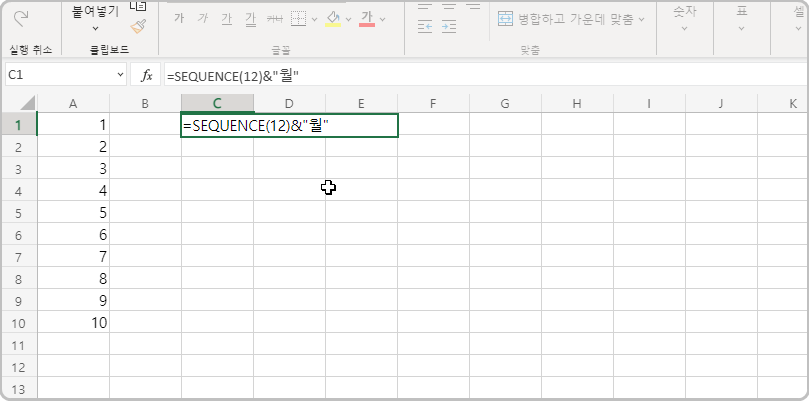809x409 pixels.
Task: Expand the 숫자 number group
Action: pyautogui.click(x=685, y=20)
